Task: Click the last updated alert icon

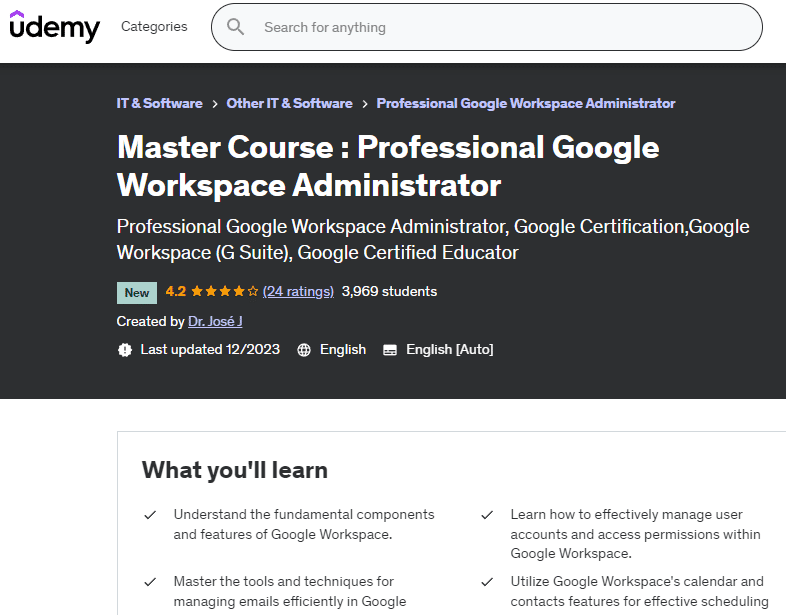Action: 125,350
